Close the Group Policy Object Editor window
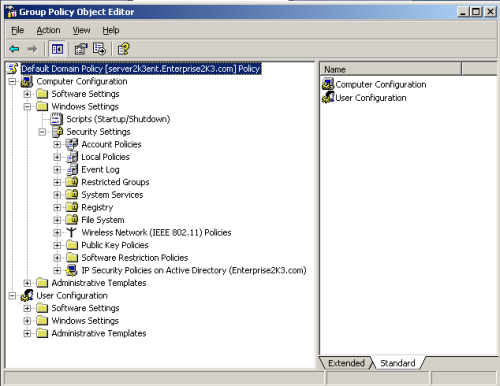Screen dimensions: 500x386 click(490, 12)
